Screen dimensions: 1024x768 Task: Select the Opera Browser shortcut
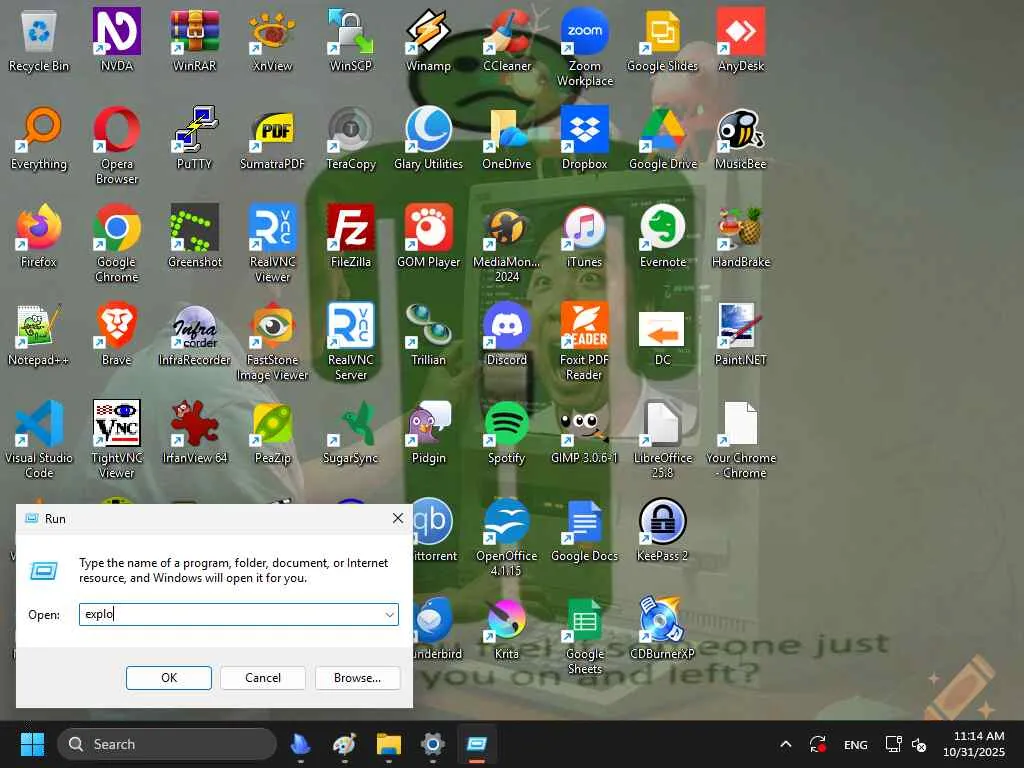[116, 146]
